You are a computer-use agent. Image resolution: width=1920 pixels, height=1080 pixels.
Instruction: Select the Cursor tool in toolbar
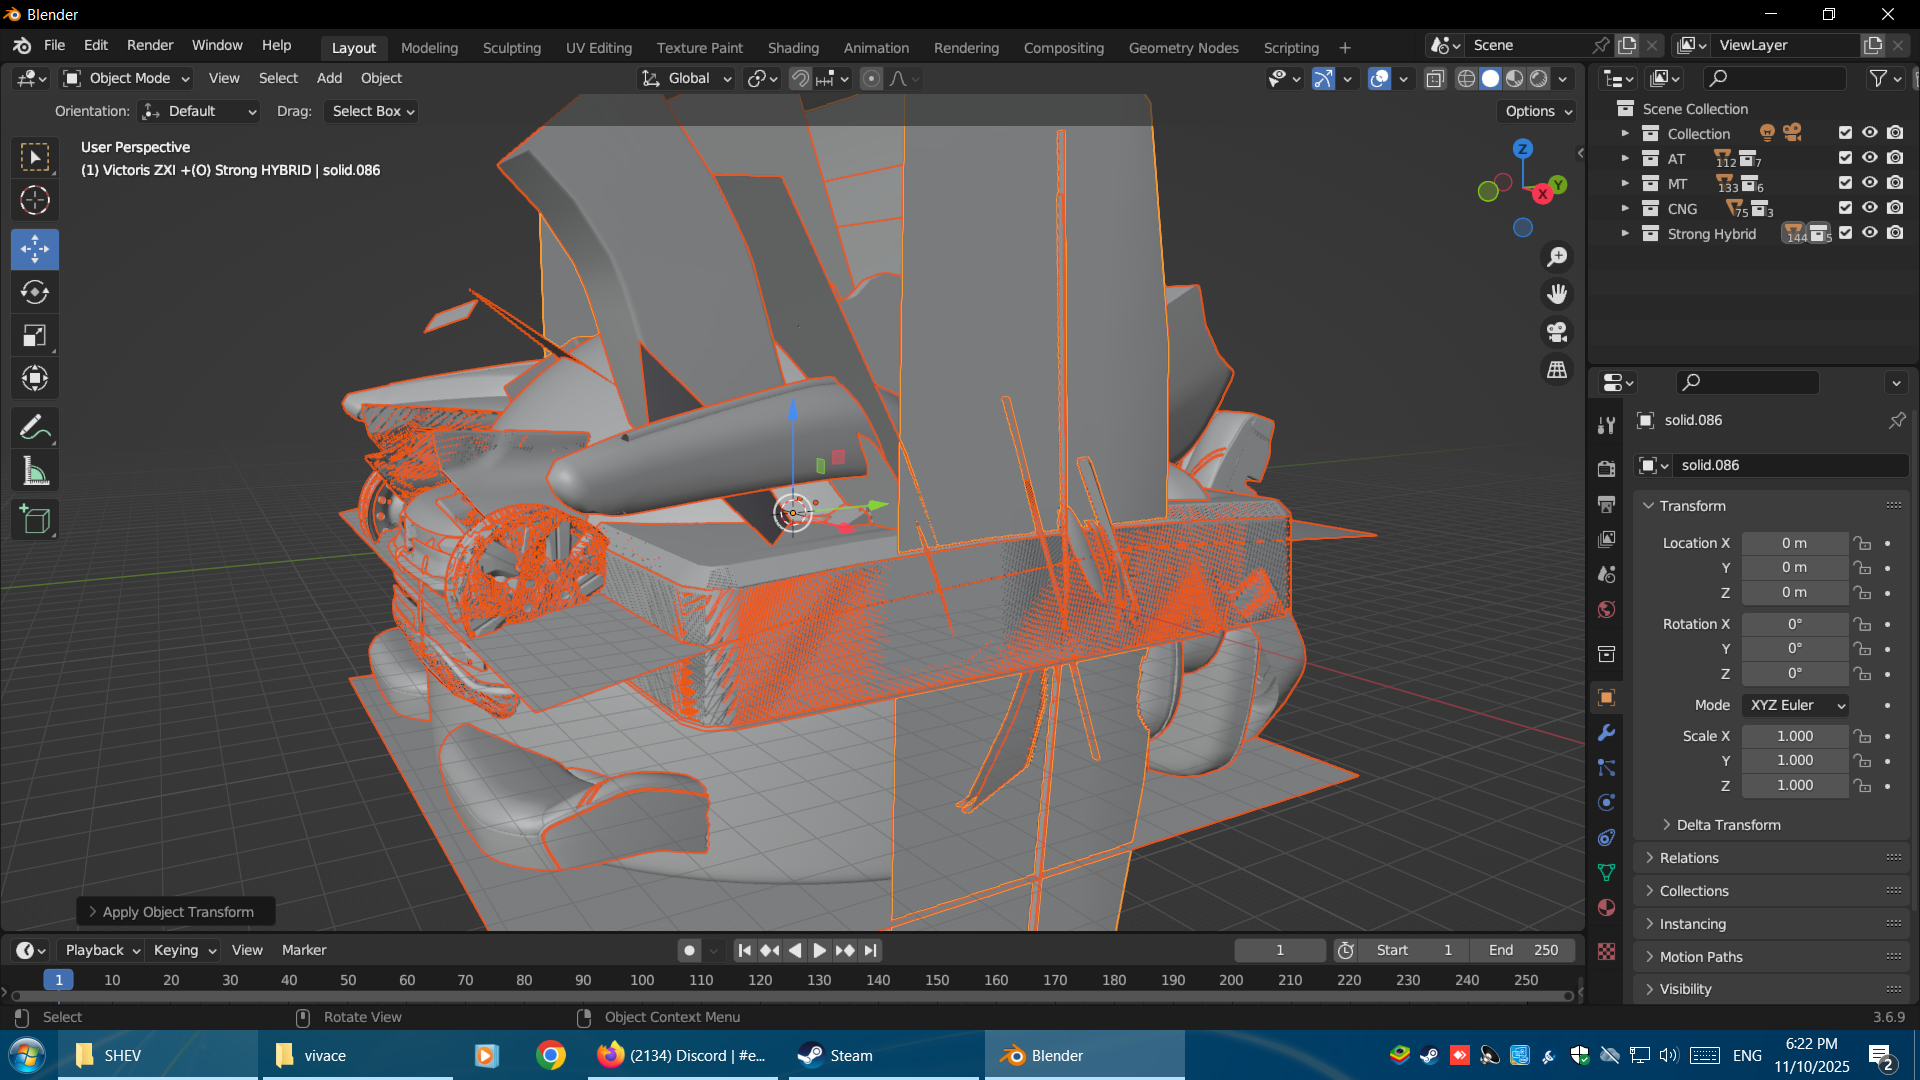click(35, 201)
